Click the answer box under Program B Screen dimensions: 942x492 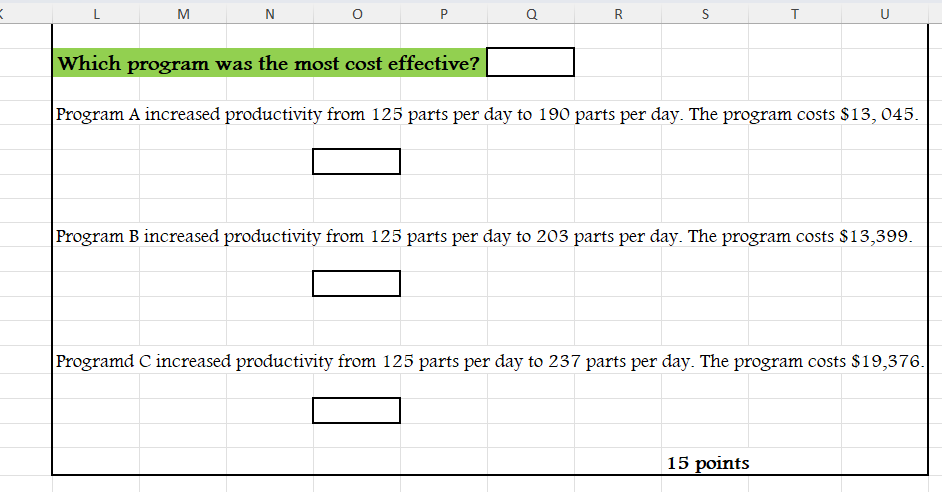356,284
